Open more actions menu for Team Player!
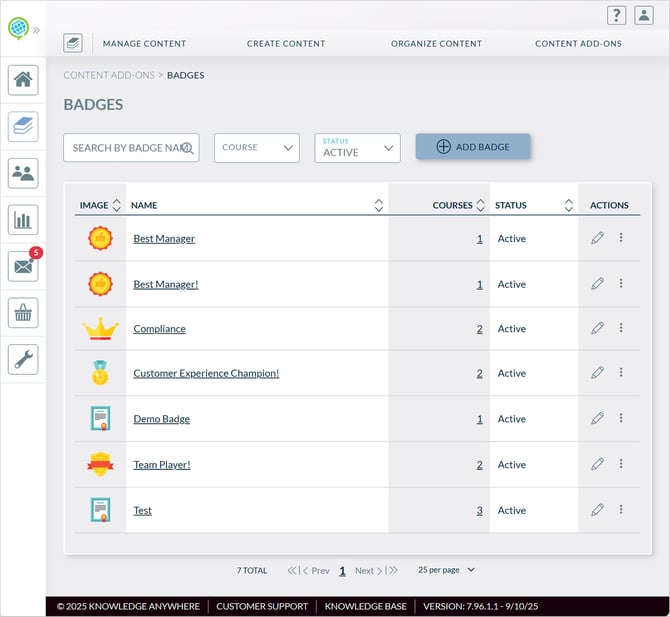Image resolution: width=670 pixels, height=617 pixels. (x=621, y=464)
